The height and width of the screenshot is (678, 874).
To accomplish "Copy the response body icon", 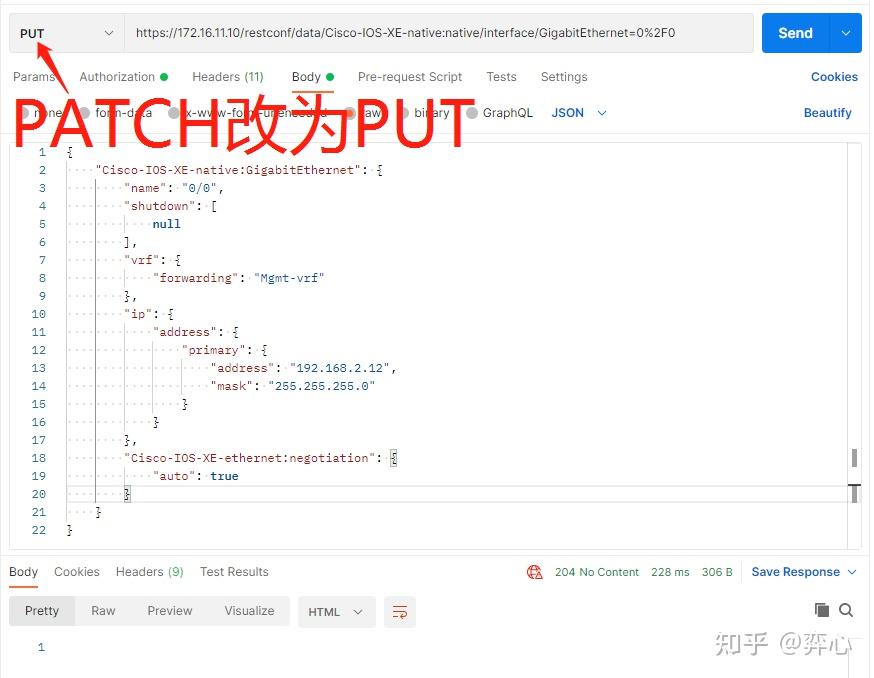I will (x=821, y=609).
